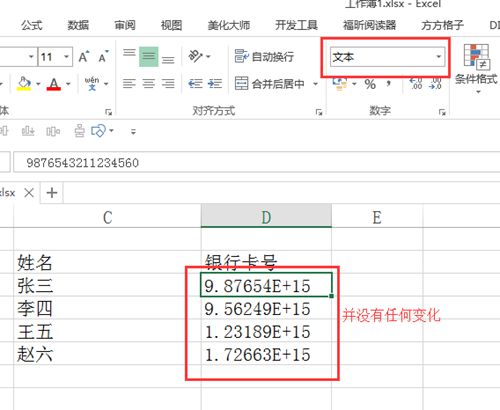Open the 开发工具 ribbon tab
This screenshot has height=410, width=500.
pyautogui.click(x=296, y=25)
